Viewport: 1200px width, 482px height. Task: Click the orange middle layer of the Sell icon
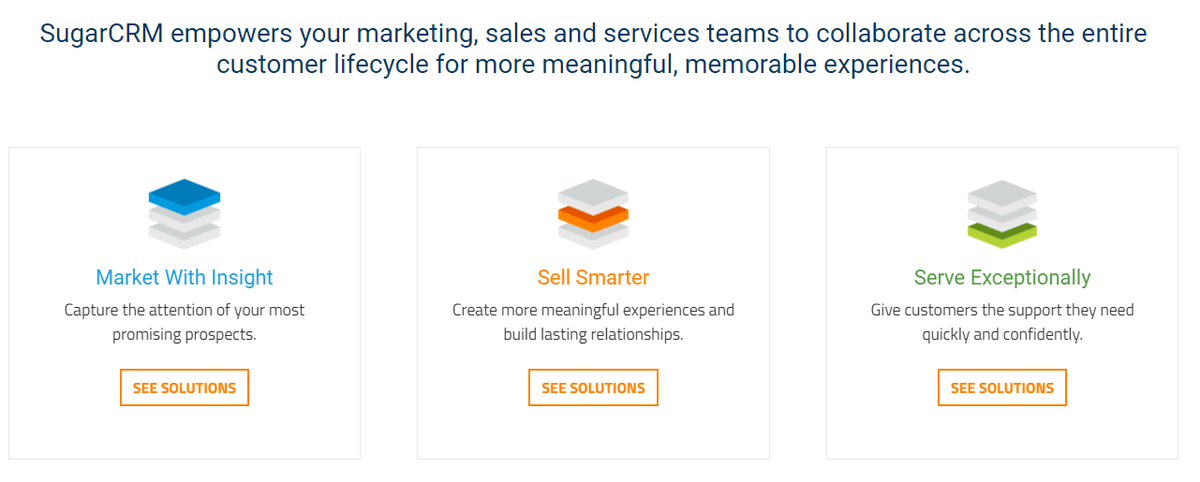pos(593,216)
